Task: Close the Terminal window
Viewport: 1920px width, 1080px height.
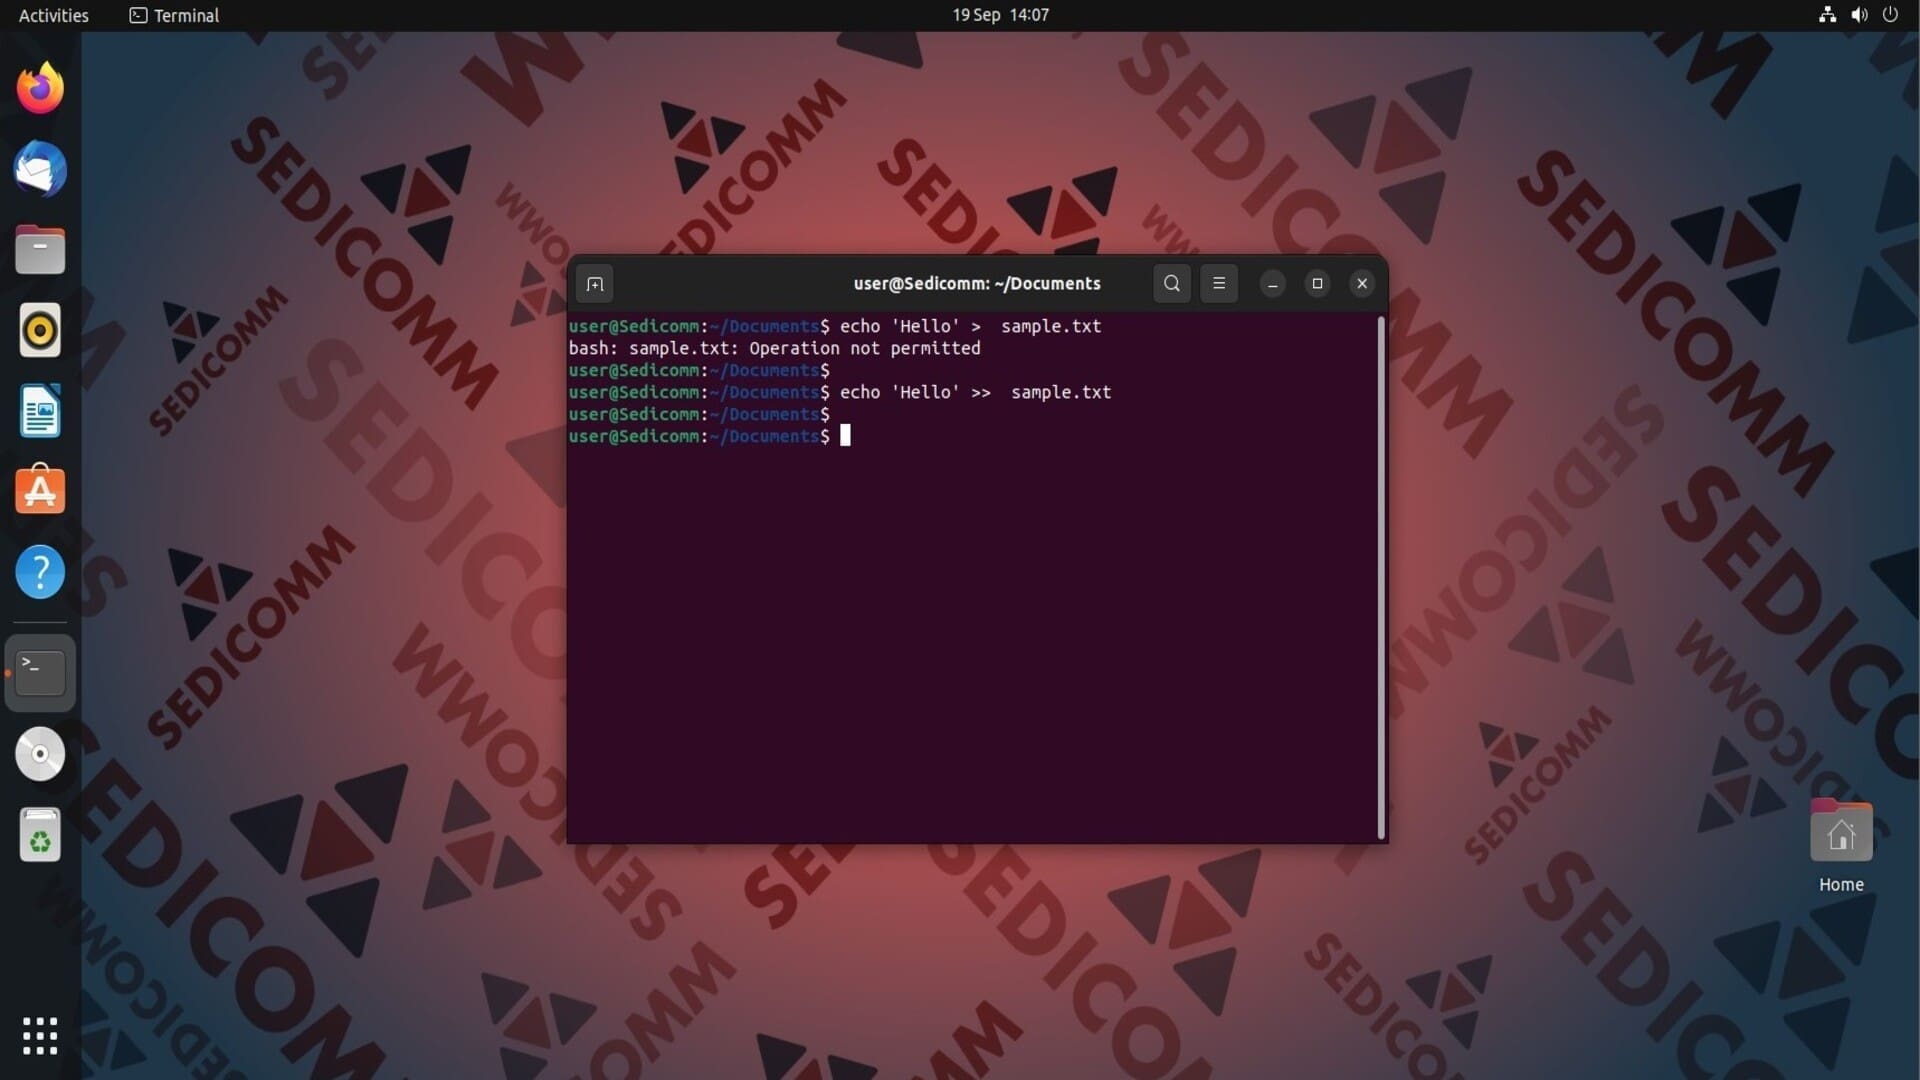Action: coord(1362,284)
